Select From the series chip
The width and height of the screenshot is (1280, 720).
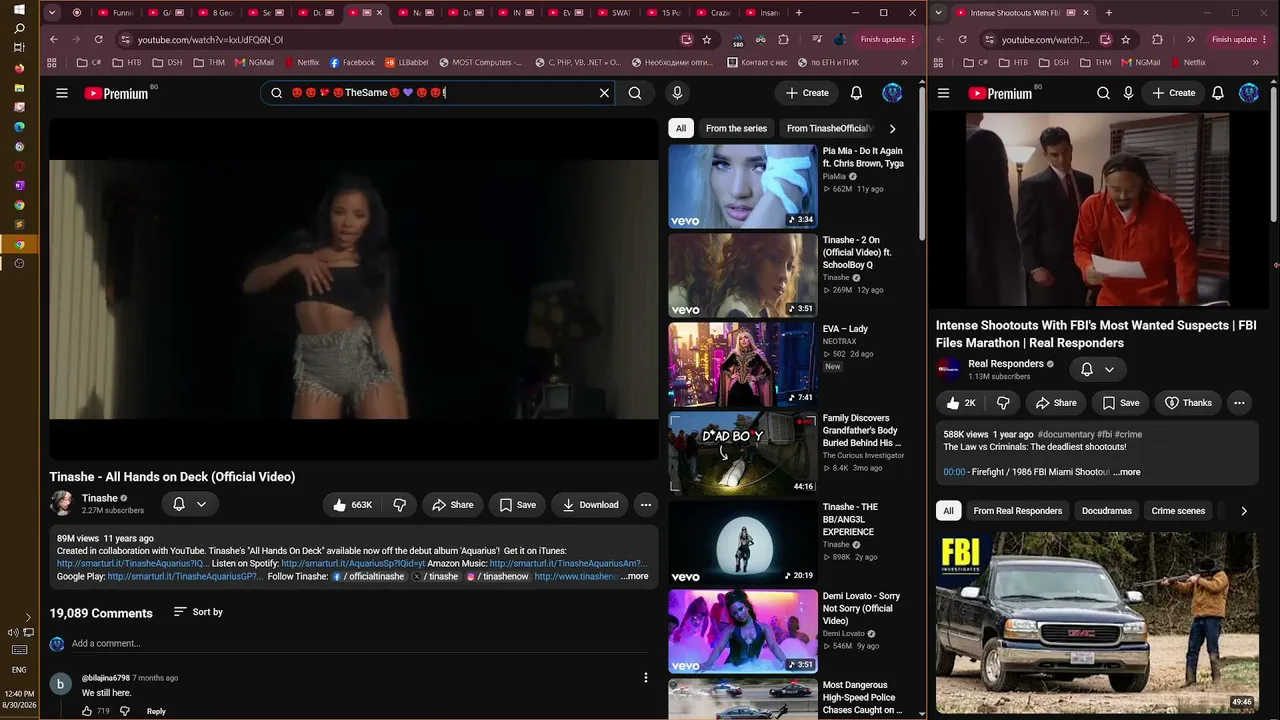736,128
